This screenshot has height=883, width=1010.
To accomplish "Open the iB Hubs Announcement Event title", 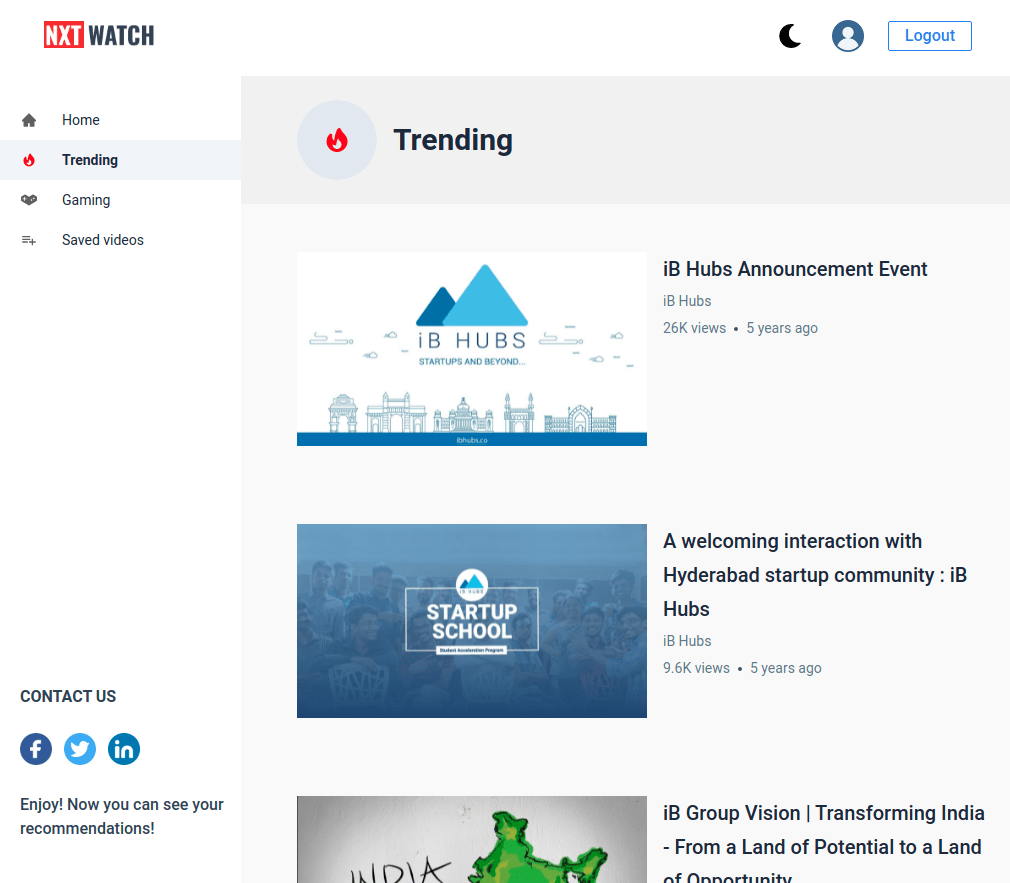I will tap(795, 269).
